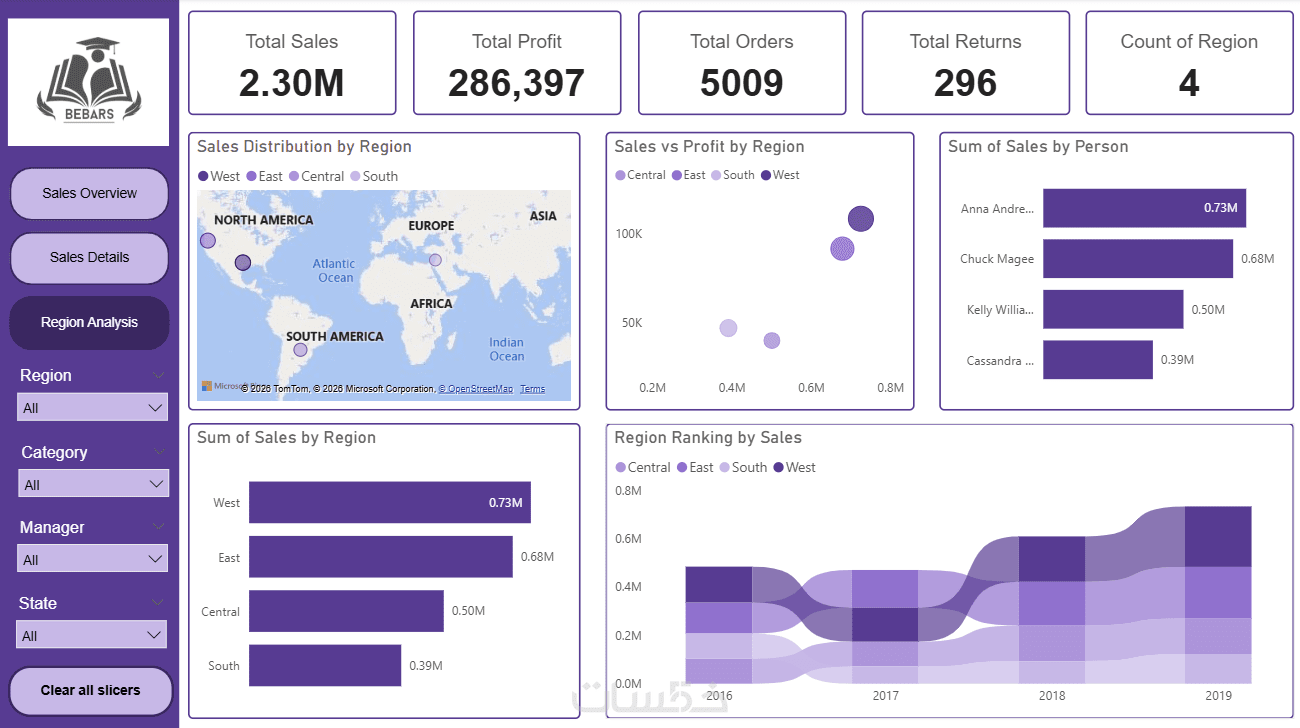Screen dimensions: 1300x728
Task: Open the Region slicer dropdown
Action: tap(92, 407)
